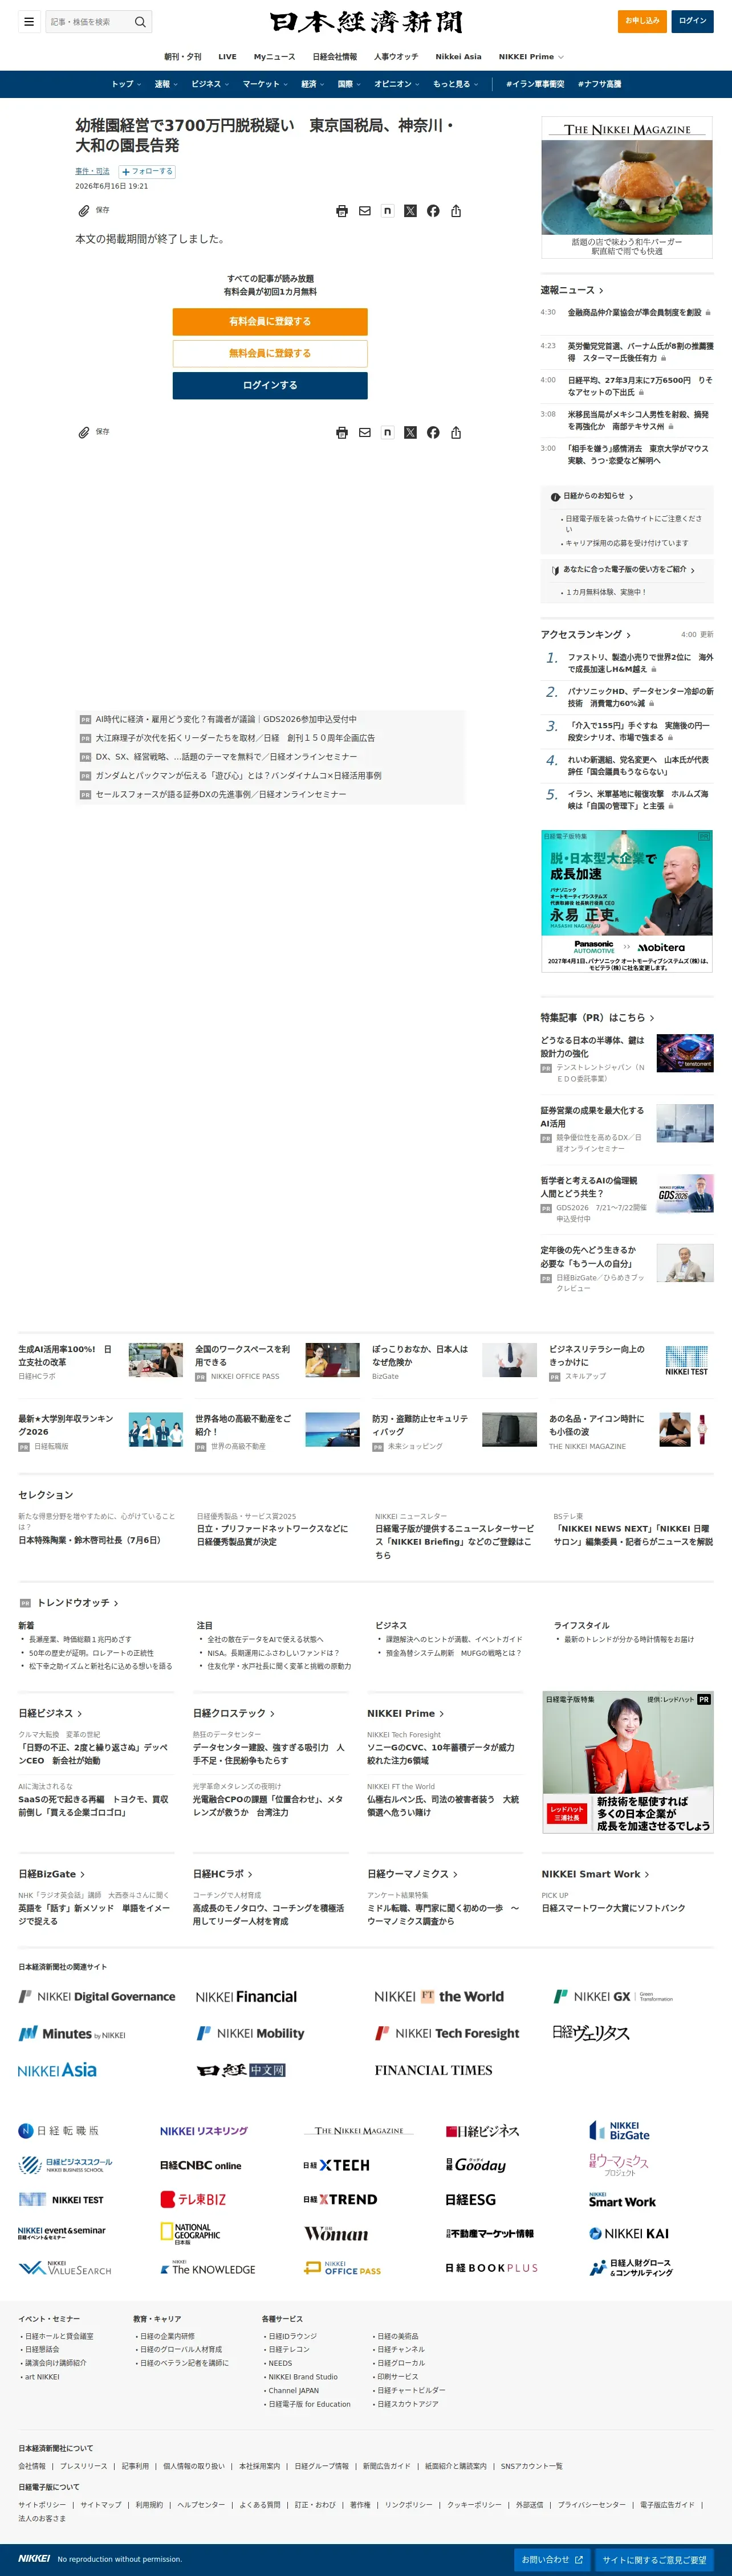Image resolution: width=732 pixels, height=2576 pixels.
Task: Click the upload-share icon above the expired-article notice
Action: 456,211
